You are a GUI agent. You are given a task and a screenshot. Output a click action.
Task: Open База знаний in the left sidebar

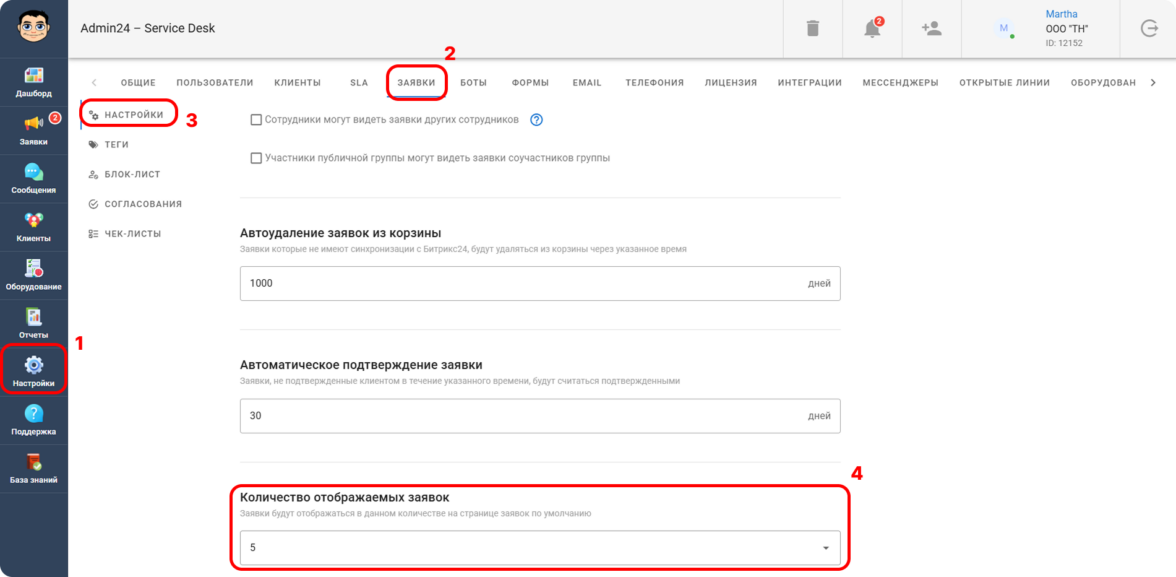34,469
